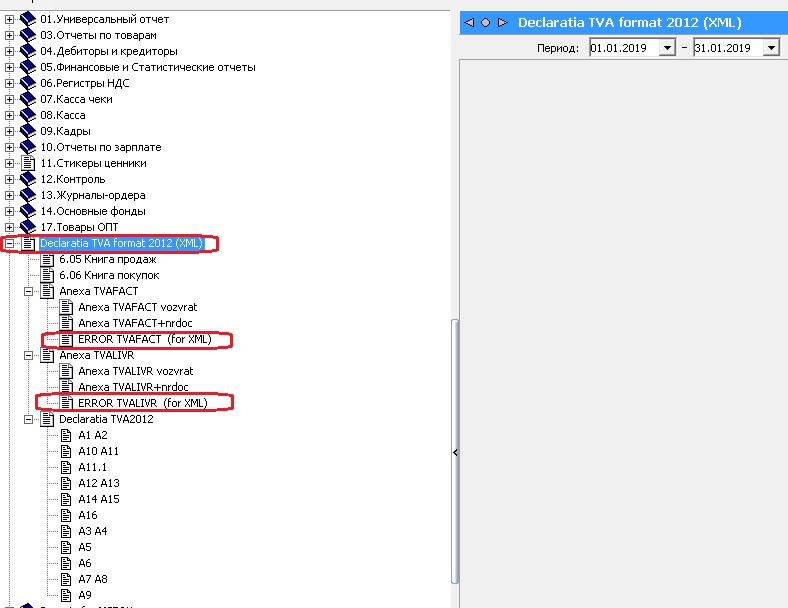This screenshot has width=788, height=608.
Task: Click the book icon beside 01.Универсальный отчет
Action: (28, 19)
